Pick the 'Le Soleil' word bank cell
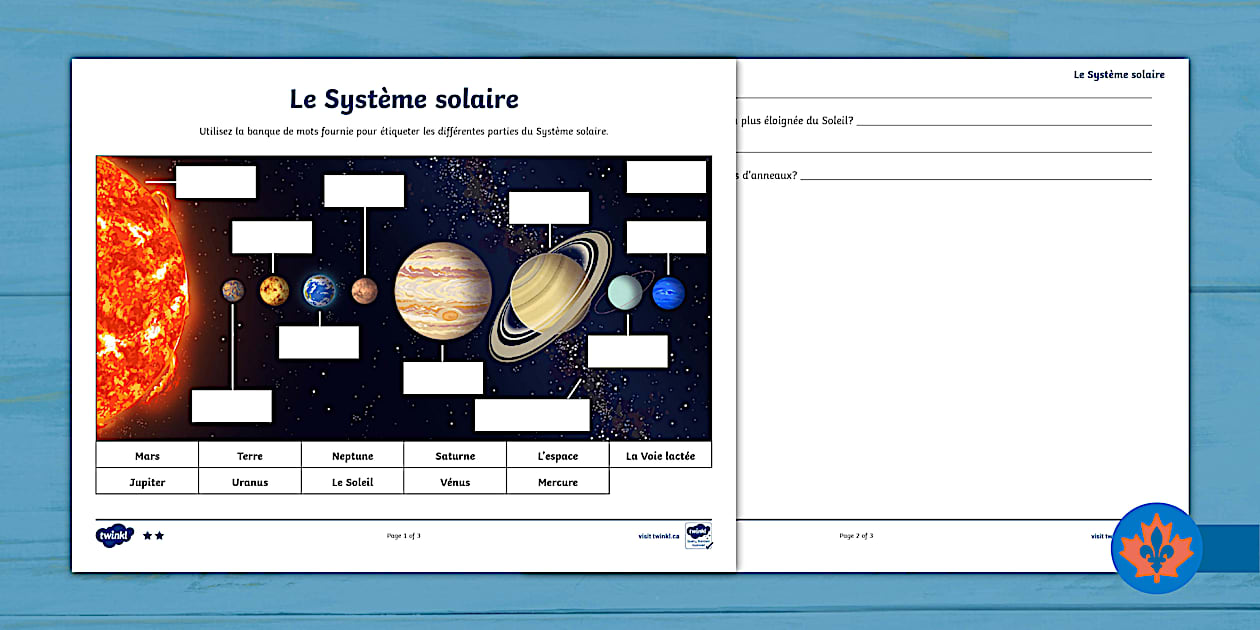 coord(352,482)
